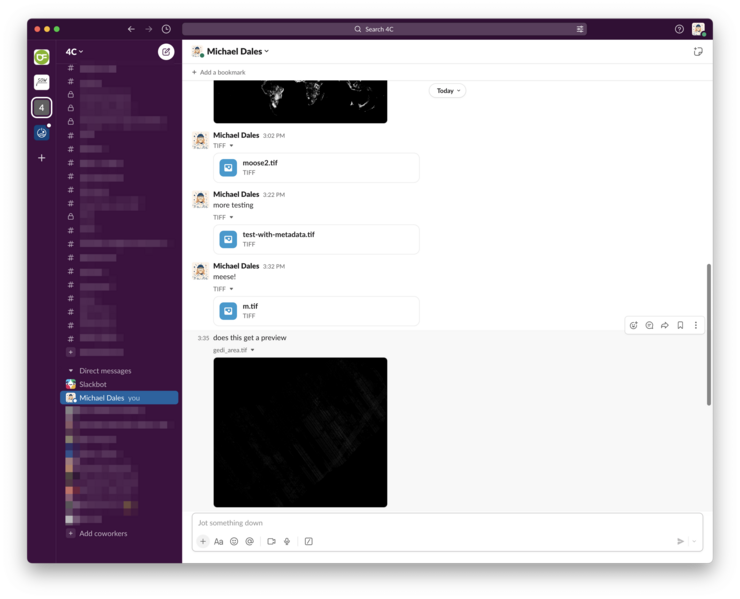This screenshot has height=599, width=740.
Task: Open the history clock icon
Action: 166,29
